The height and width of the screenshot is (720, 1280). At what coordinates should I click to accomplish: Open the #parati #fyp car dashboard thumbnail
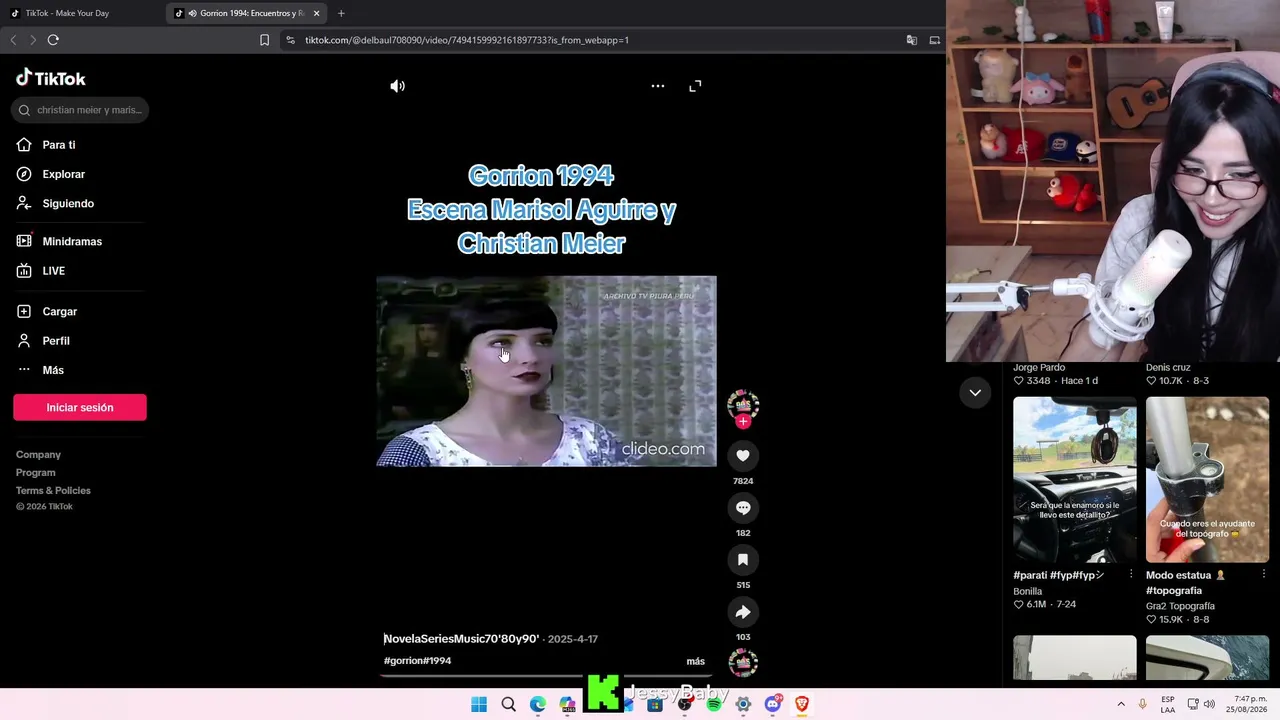click(1075, 480)
